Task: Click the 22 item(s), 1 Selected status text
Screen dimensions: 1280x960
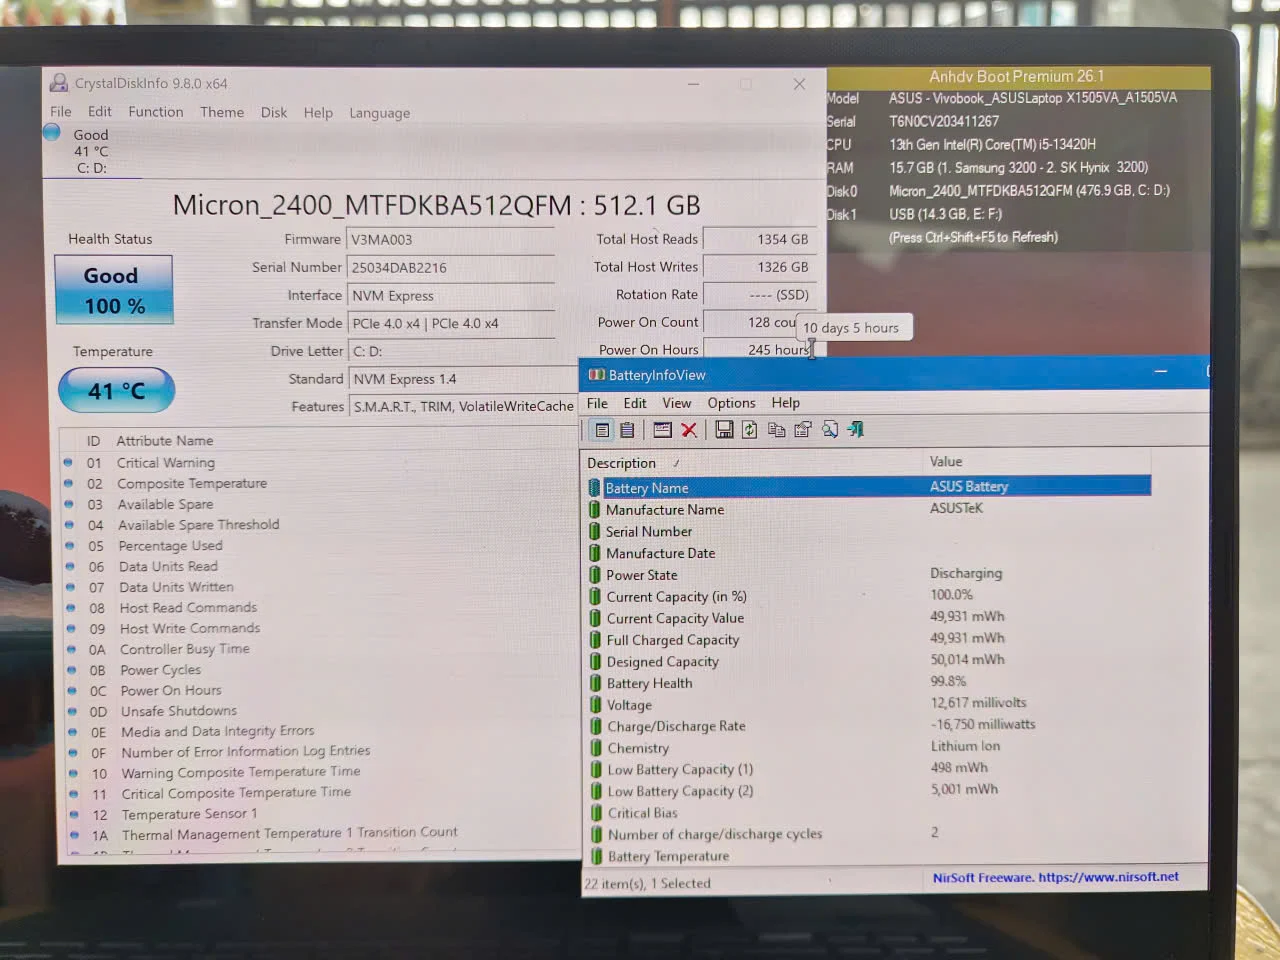Action: 648,884
